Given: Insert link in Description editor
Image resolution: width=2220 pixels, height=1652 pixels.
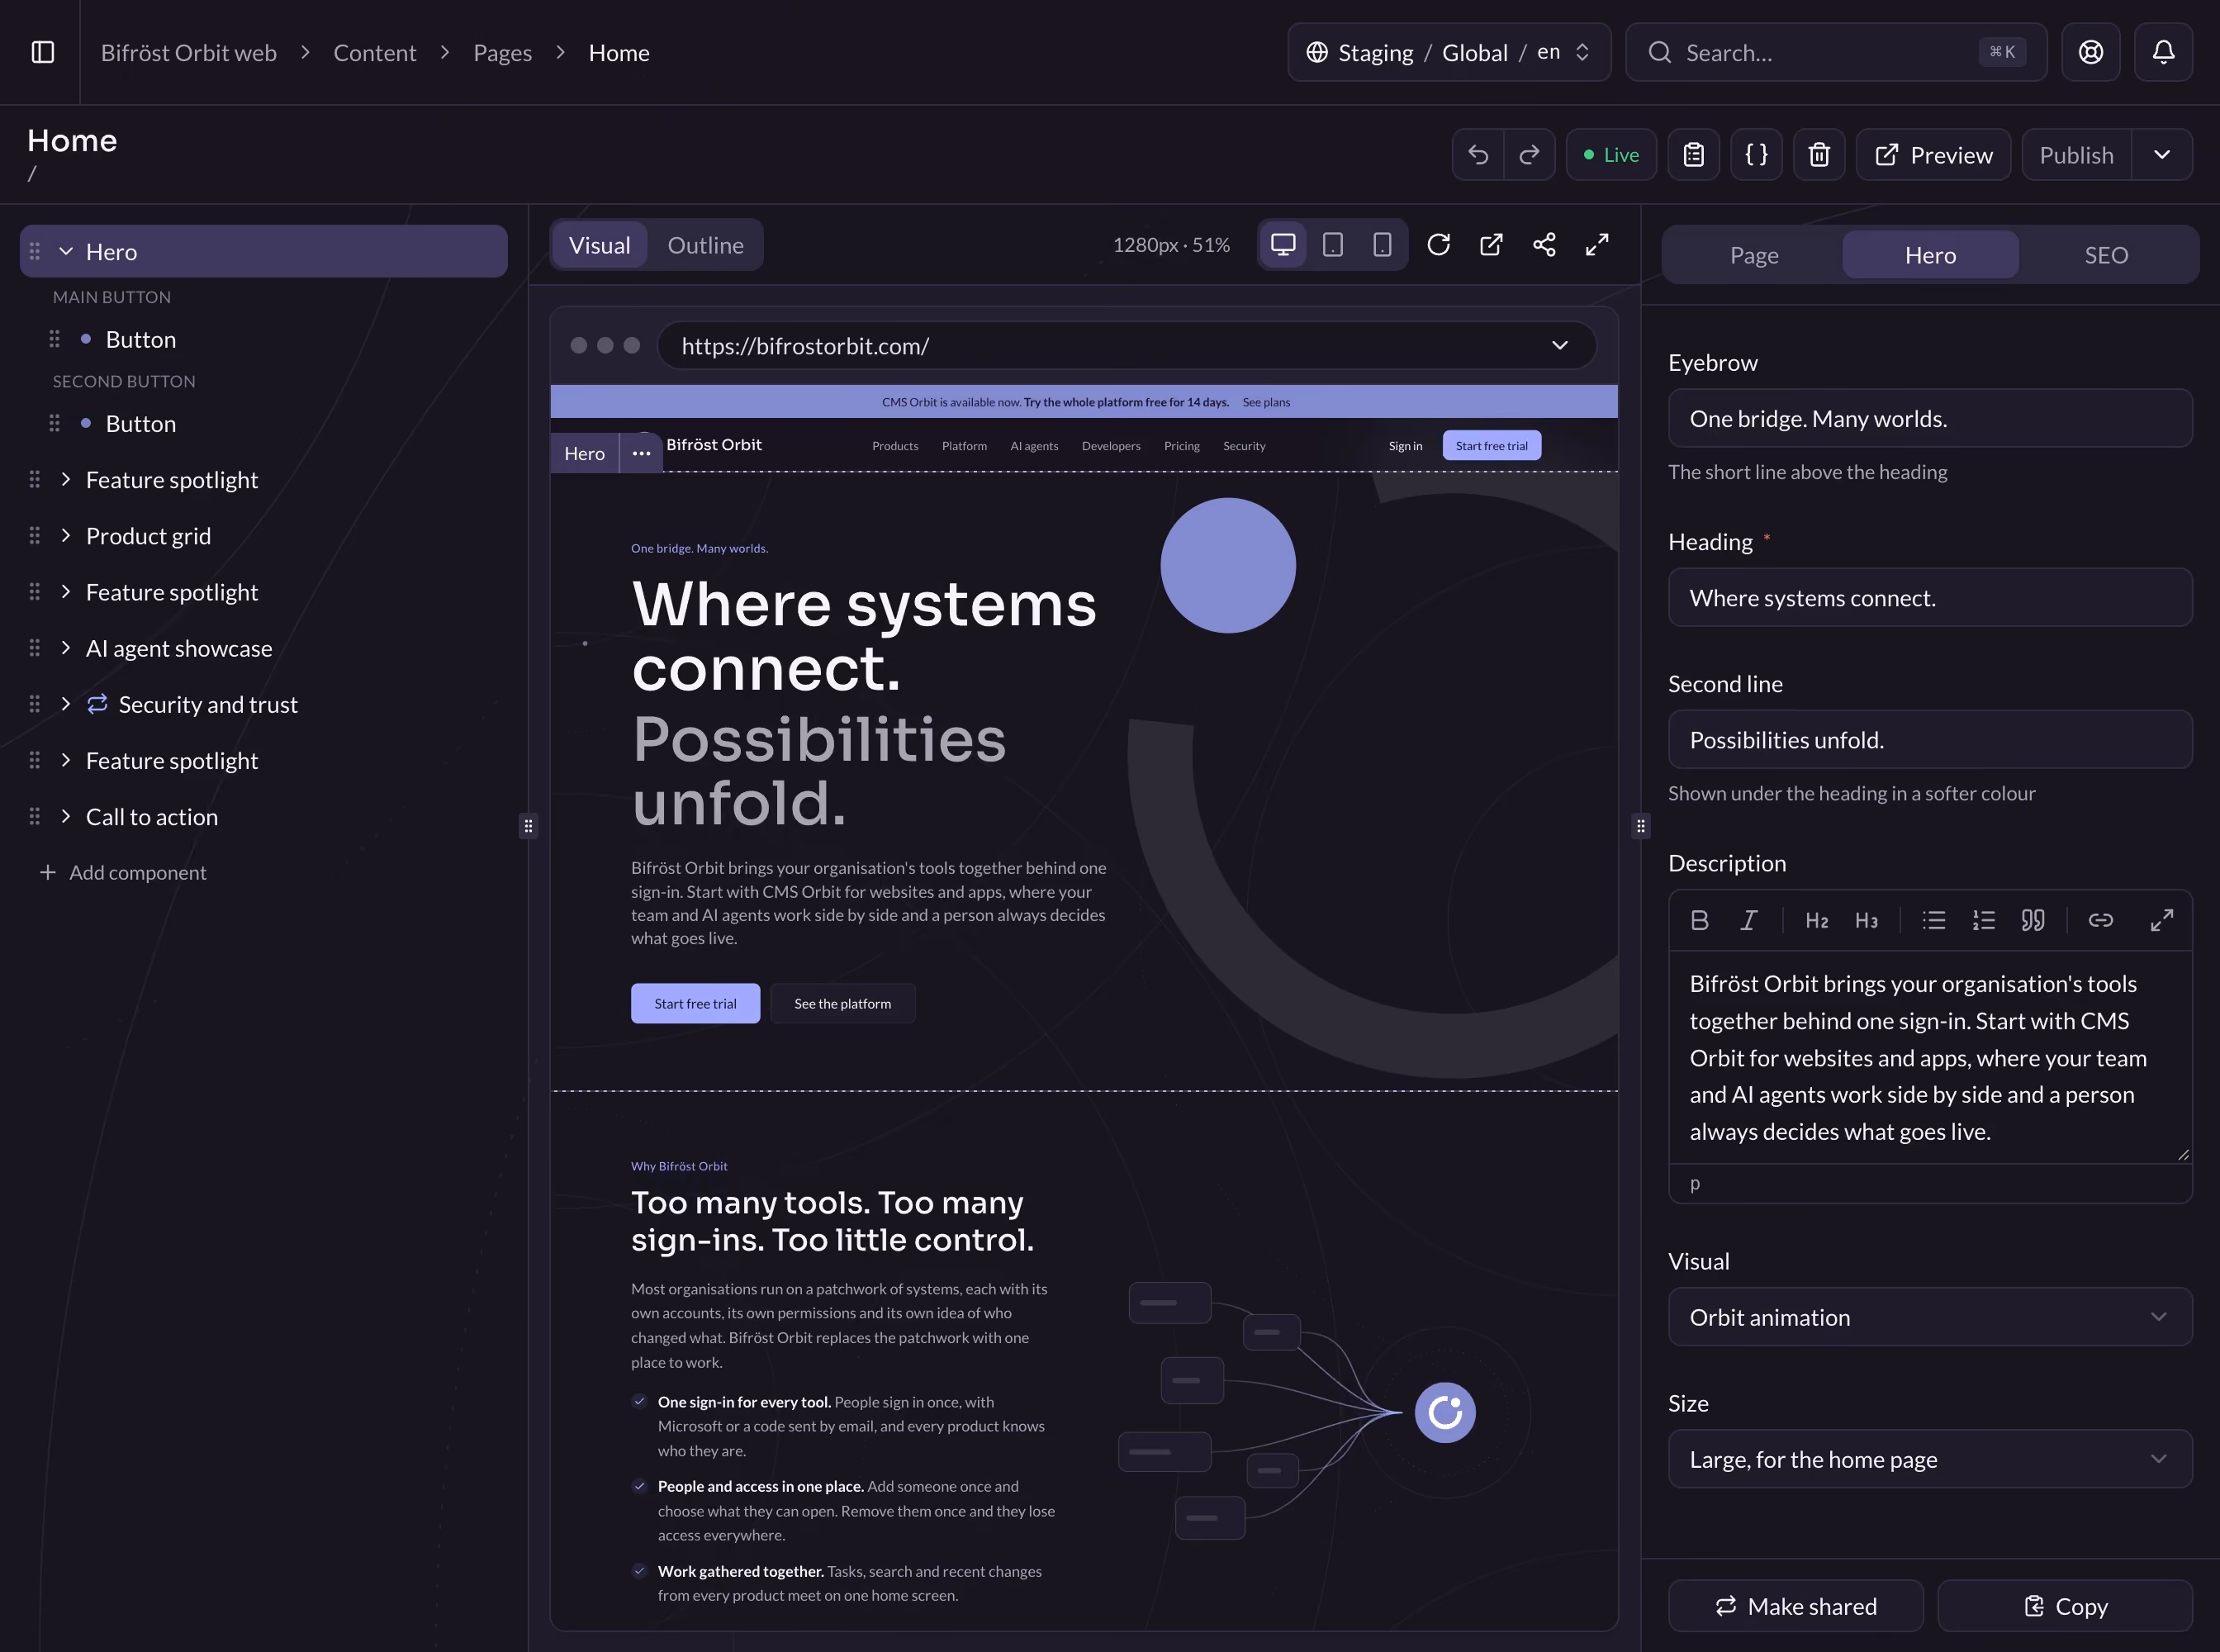Looking at the screenshot, I should point(2101,920).
